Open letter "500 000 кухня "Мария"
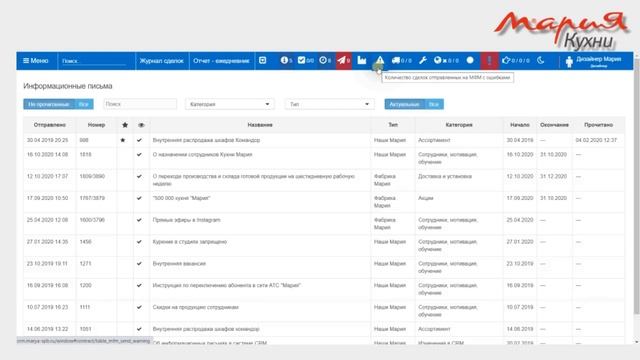This screenshot has height=360, width=640. (x=181, y=198)
